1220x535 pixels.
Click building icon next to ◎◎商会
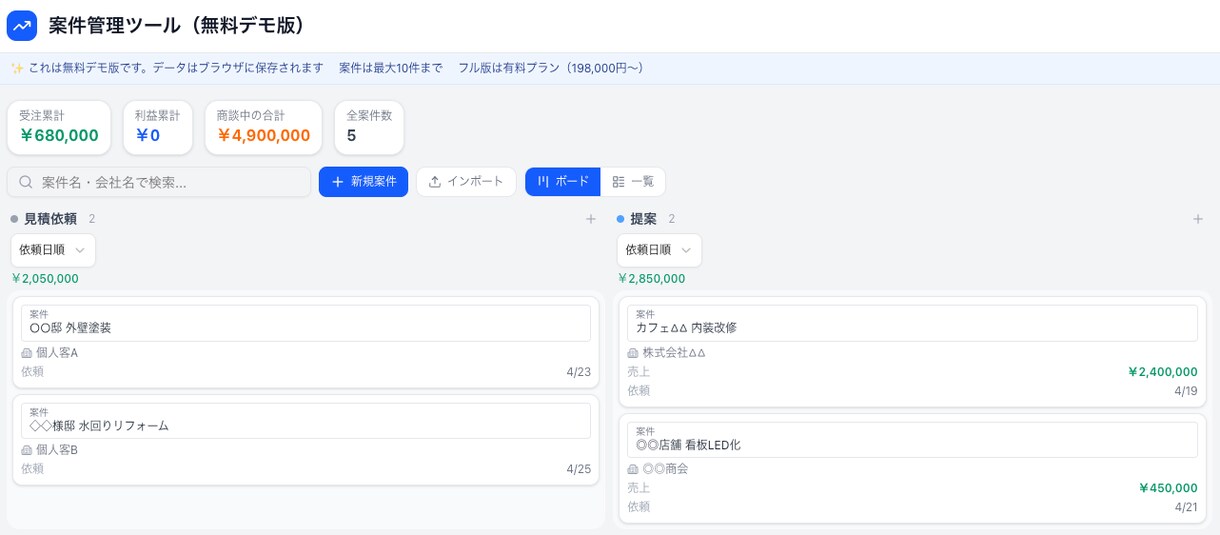633,469
